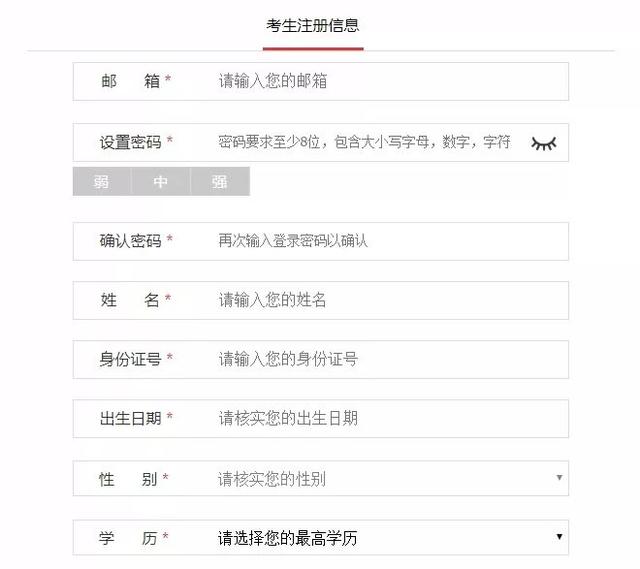640x569 pixels.
Task: Click the arrow of 学历 dropdown
Action: tap(559, 536)
